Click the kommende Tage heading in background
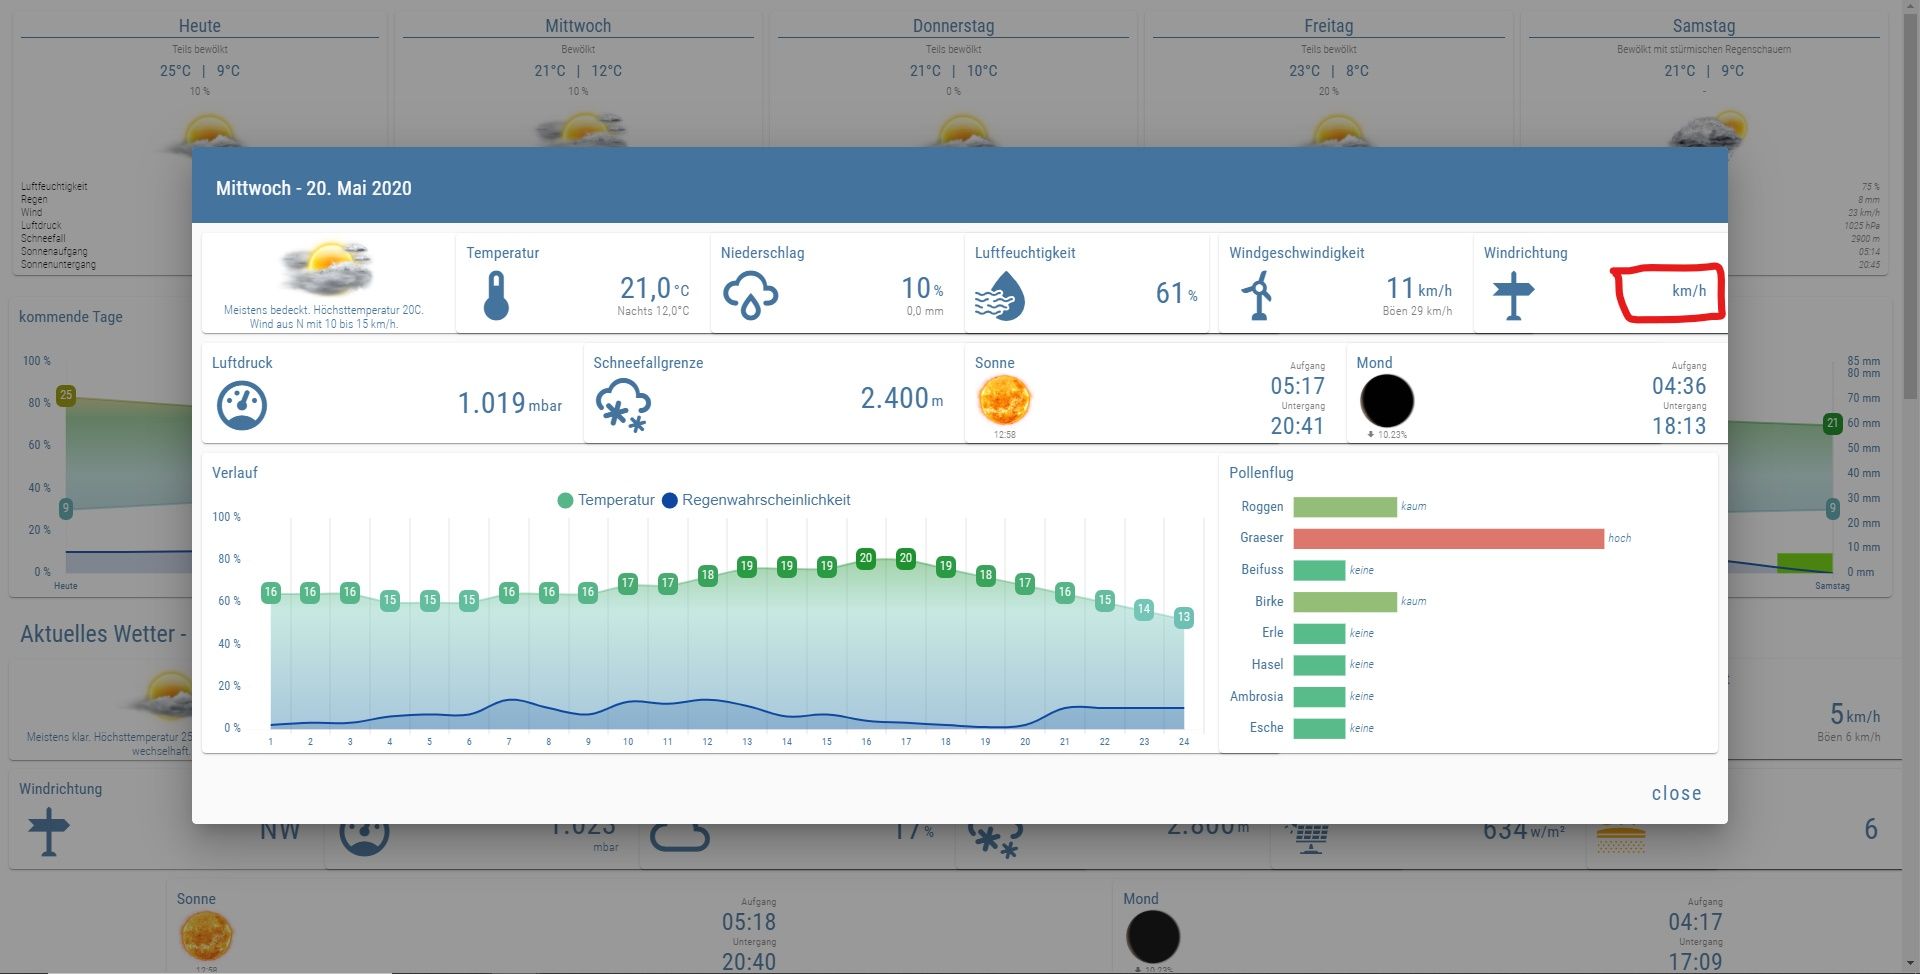This screenshot has width=1920, height=974. tap(71, 317)
